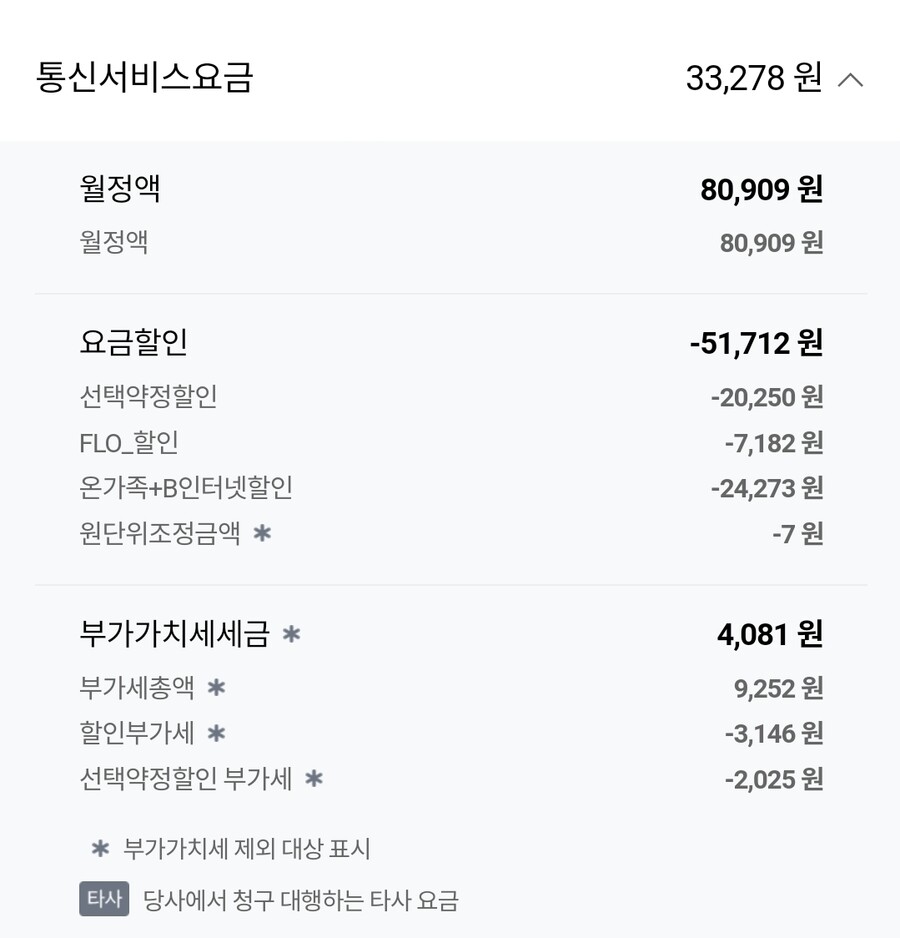Click the 타사 badge icon
Screen dimensions: 900x938
click(x=104, y=899)
